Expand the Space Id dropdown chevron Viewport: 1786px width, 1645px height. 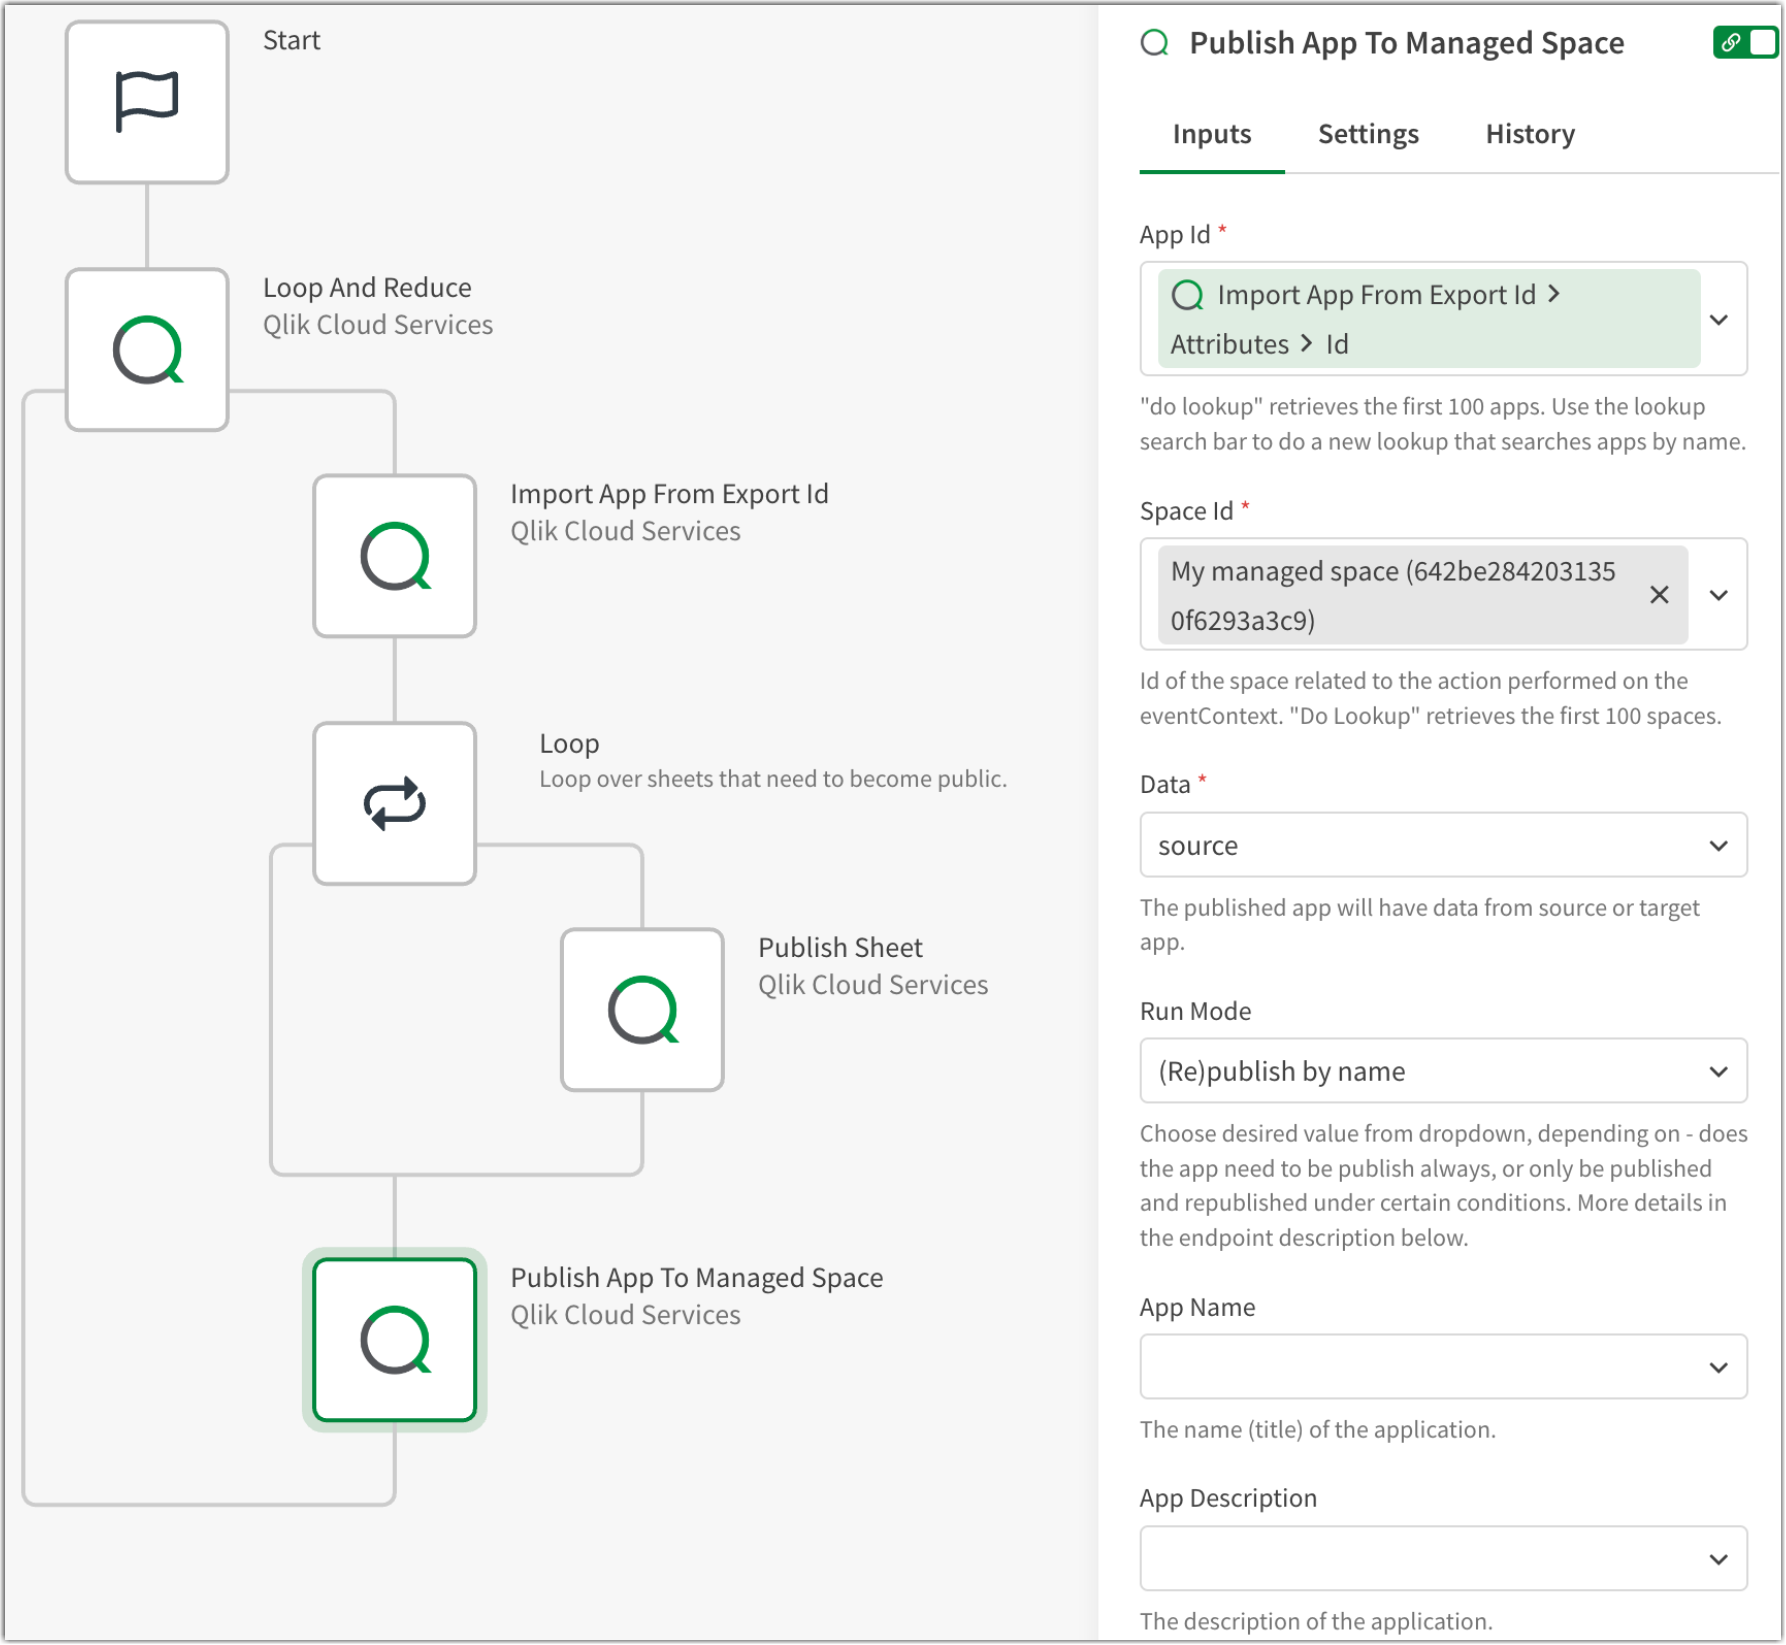[x=1721, y=594]
